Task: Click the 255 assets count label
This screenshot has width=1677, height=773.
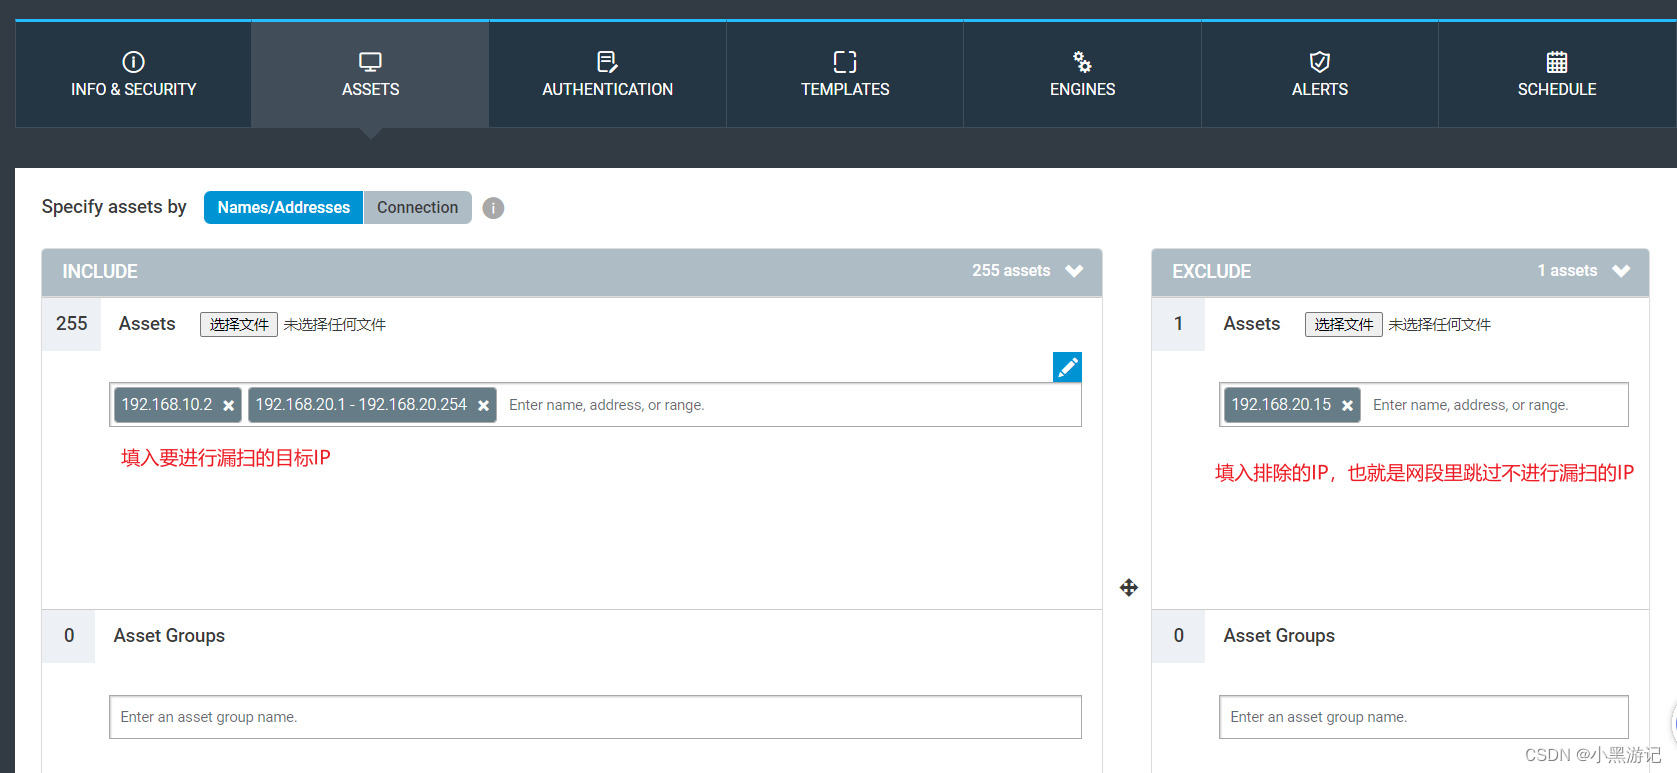Action: coord(1011,271)
